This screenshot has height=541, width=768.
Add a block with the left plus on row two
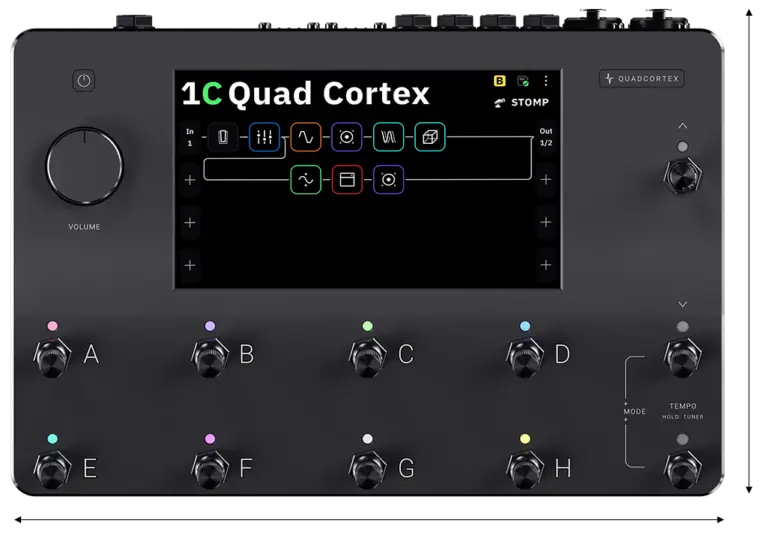(190, 180)
